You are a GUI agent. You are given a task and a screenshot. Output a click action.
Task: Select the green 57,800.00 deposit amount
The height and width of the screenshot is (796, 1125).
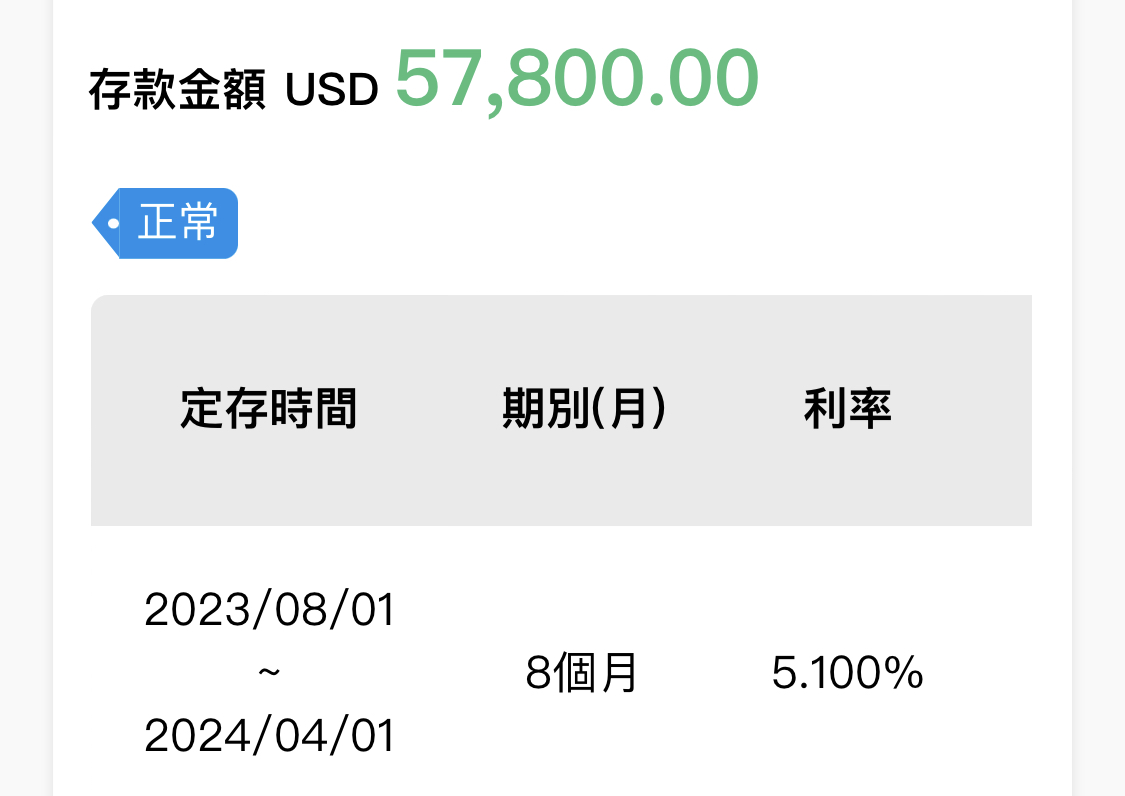[x=577, y=78]
